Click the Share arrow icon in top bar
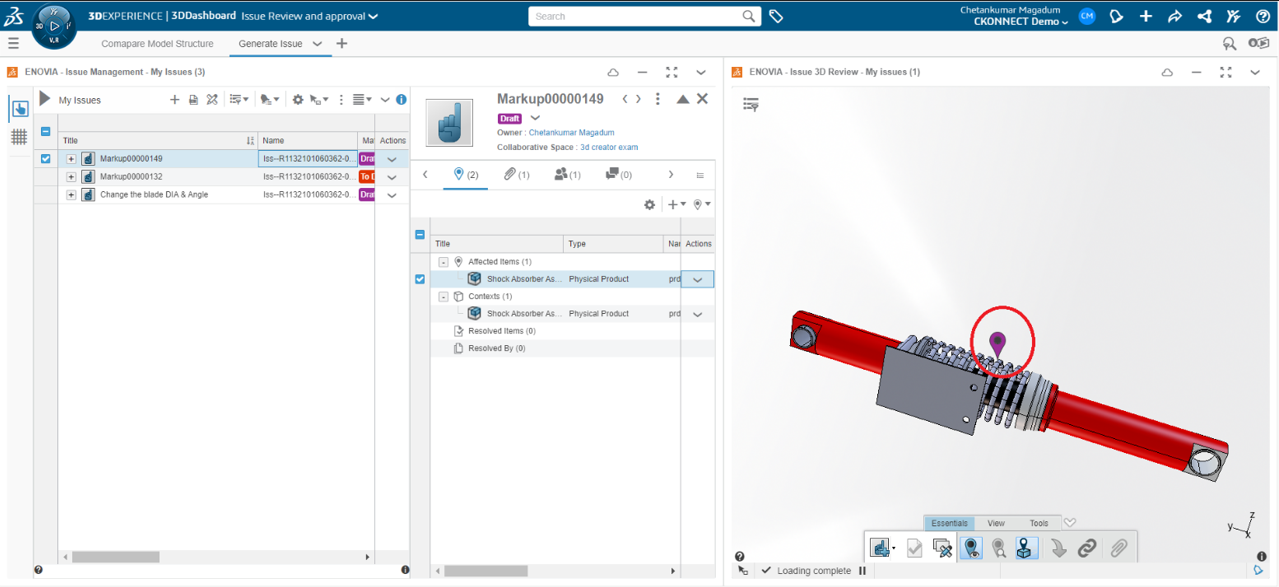Image resolution: width=1279 pixels, height=587 pixels. pos(1175,16)
